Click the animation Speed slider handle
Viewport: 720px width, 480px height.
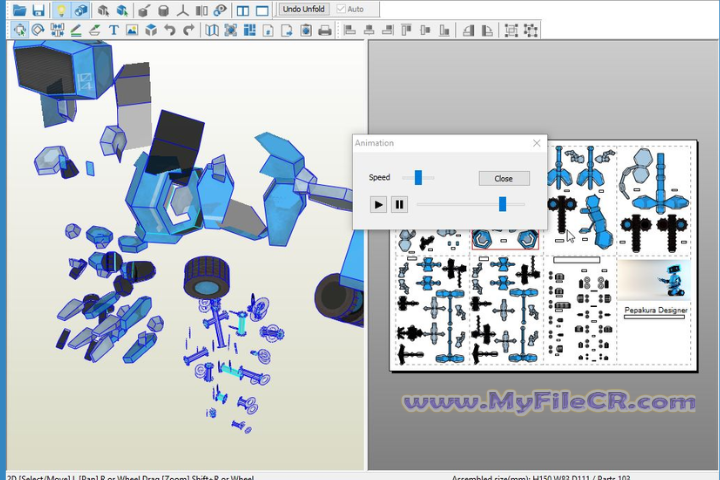click(418, 178)
